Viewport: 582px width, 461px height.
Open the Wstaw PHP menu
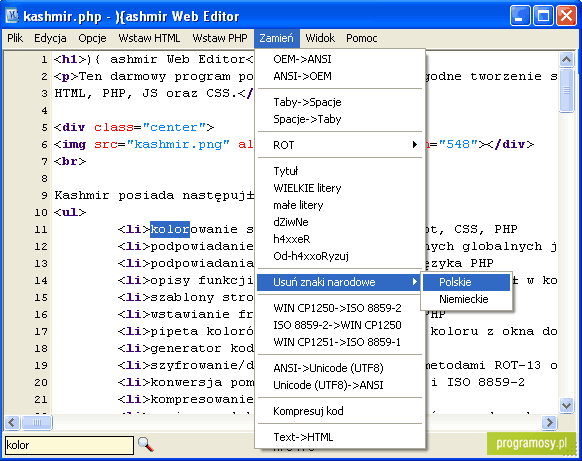(220, 38)
